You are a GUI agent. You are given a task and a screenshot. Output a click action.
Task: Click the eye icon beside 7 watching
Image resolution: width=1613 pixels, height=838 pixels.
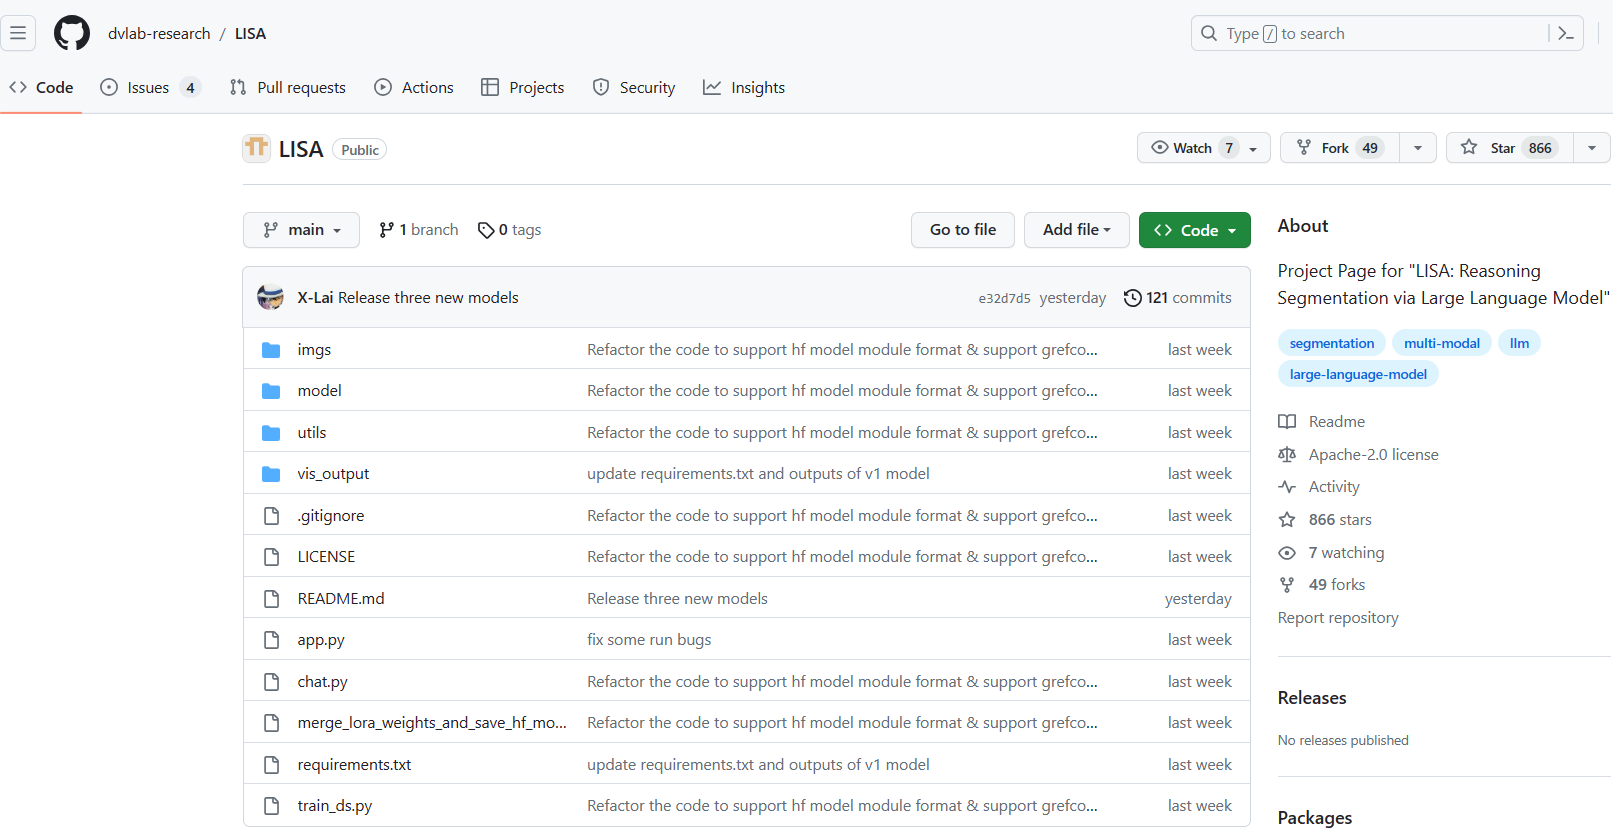pos(1287,553)
